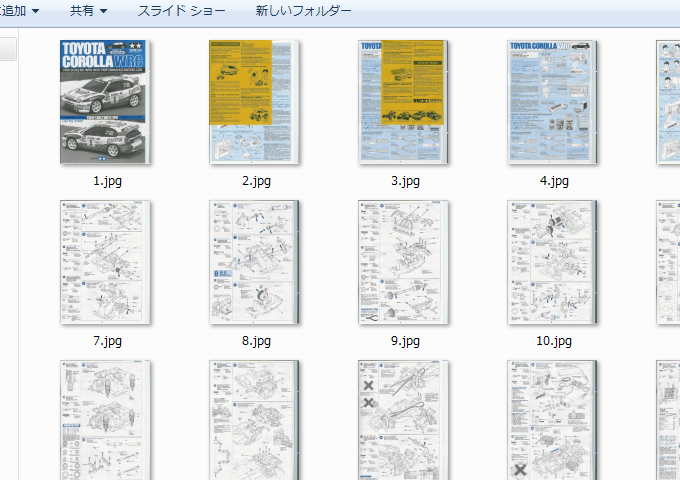Select the 8.jpg thumbnail

pyautogui.click(x=254, y=262)
